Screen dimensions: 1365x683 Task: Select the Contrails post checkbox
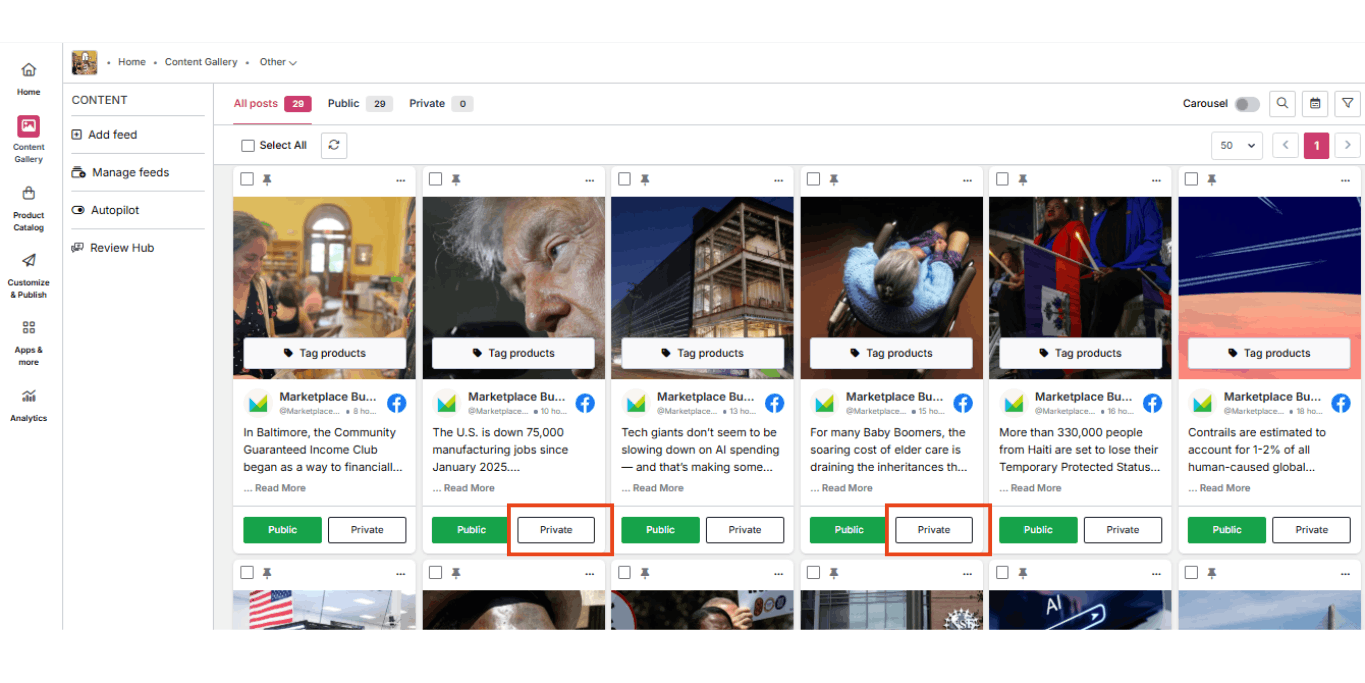tap(1192, 179)
